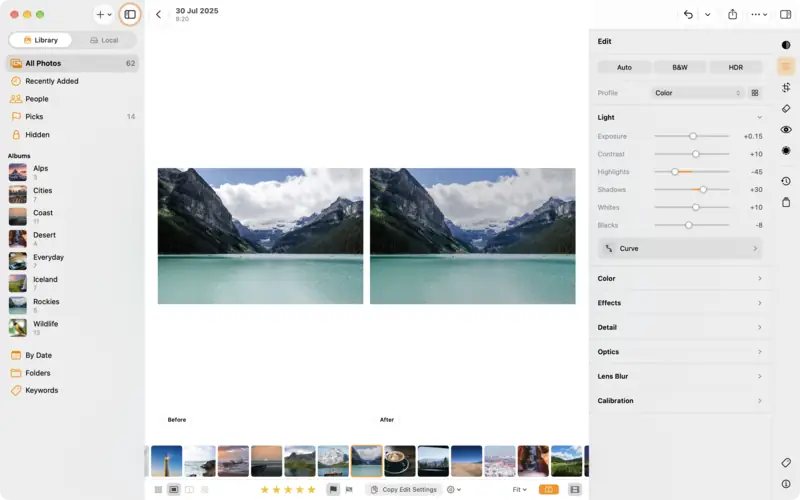Select the Crop and rotate tool
This screenshot has width=800, height=500.
[786, 87]
